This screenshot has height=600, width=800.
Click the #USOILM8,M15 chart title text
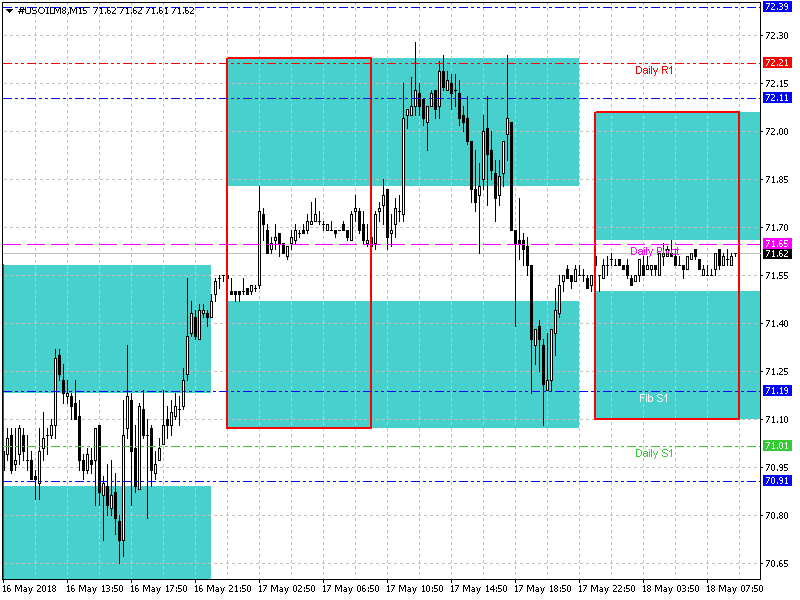(x=50, y=10)
